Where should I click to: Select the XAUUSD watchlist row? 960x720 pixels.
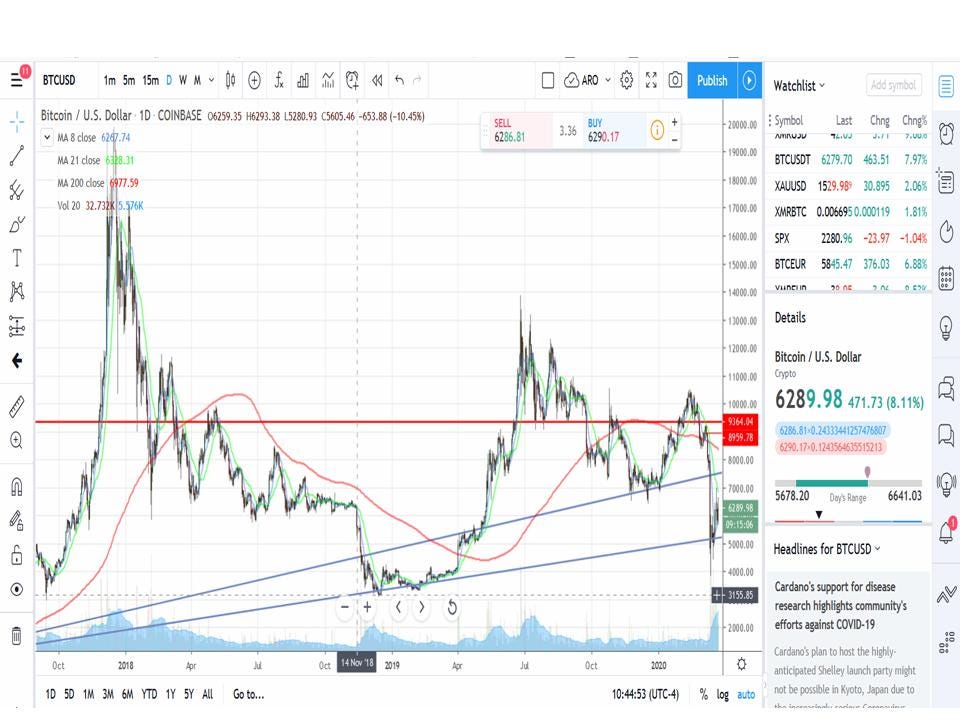coord(850,186)
